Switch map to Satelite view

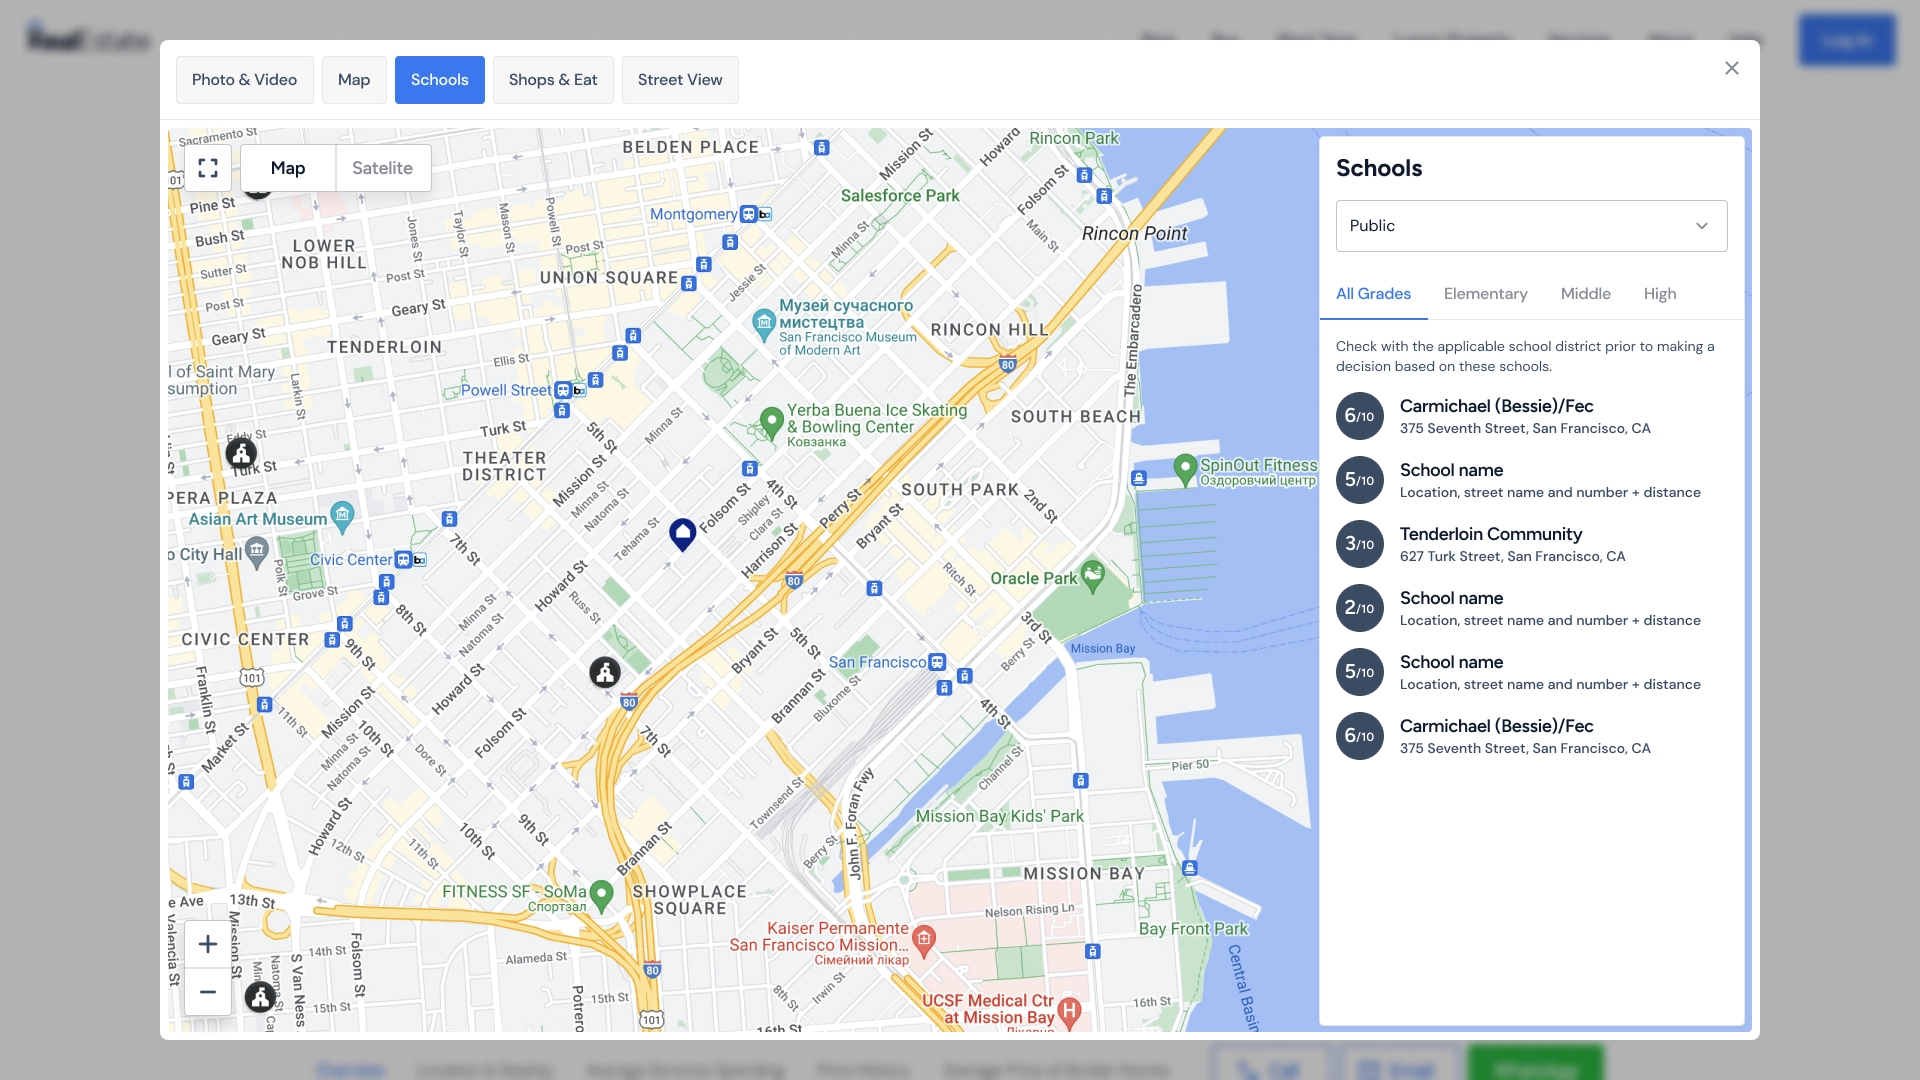(382, 168)
